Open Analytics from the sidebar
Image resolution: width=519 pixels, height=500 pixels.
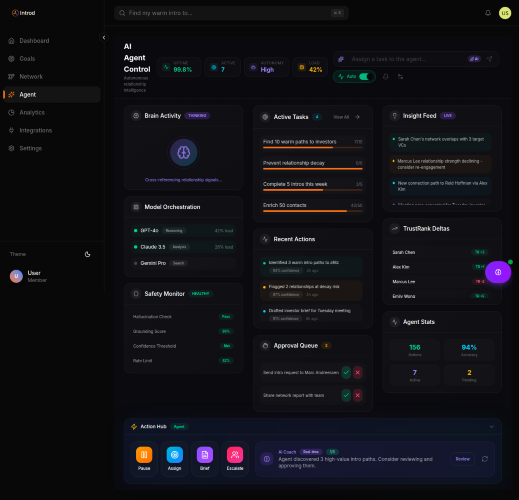pos(52,113)
